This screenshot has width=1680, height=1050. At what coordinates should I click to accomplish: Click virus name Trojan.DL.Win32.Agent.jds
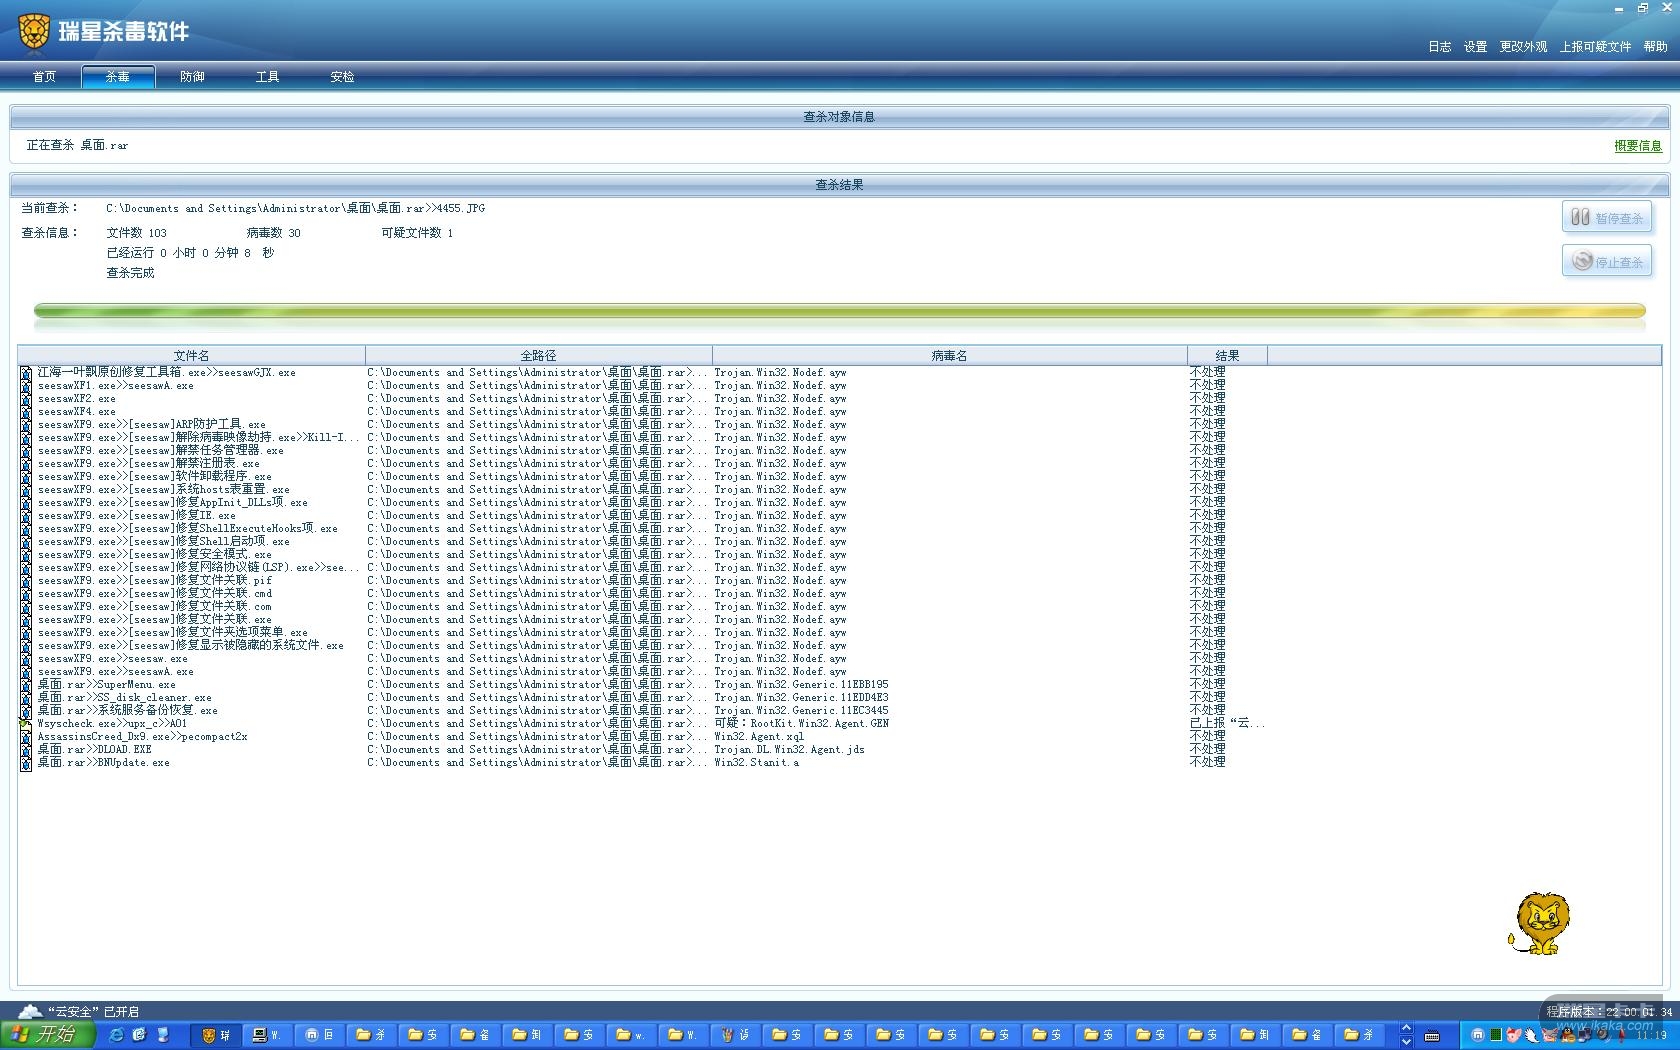click(x=789, y=750)
